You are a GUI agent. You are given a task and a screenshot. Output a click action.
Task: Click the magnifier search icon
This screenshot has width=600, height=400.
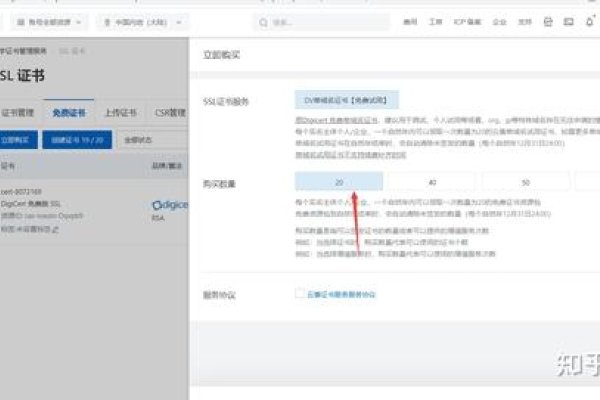[x=263, y=23]
